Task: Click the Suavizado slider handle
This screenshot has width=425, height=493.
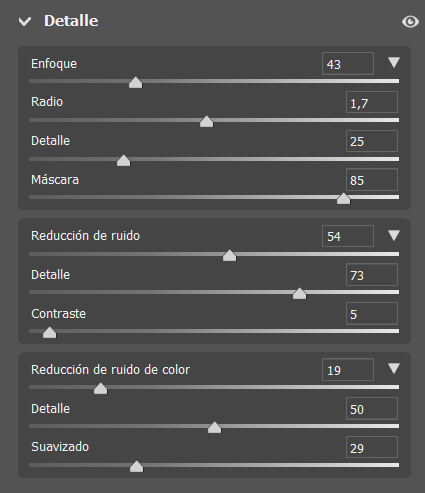Action: (x=136, y=466)
